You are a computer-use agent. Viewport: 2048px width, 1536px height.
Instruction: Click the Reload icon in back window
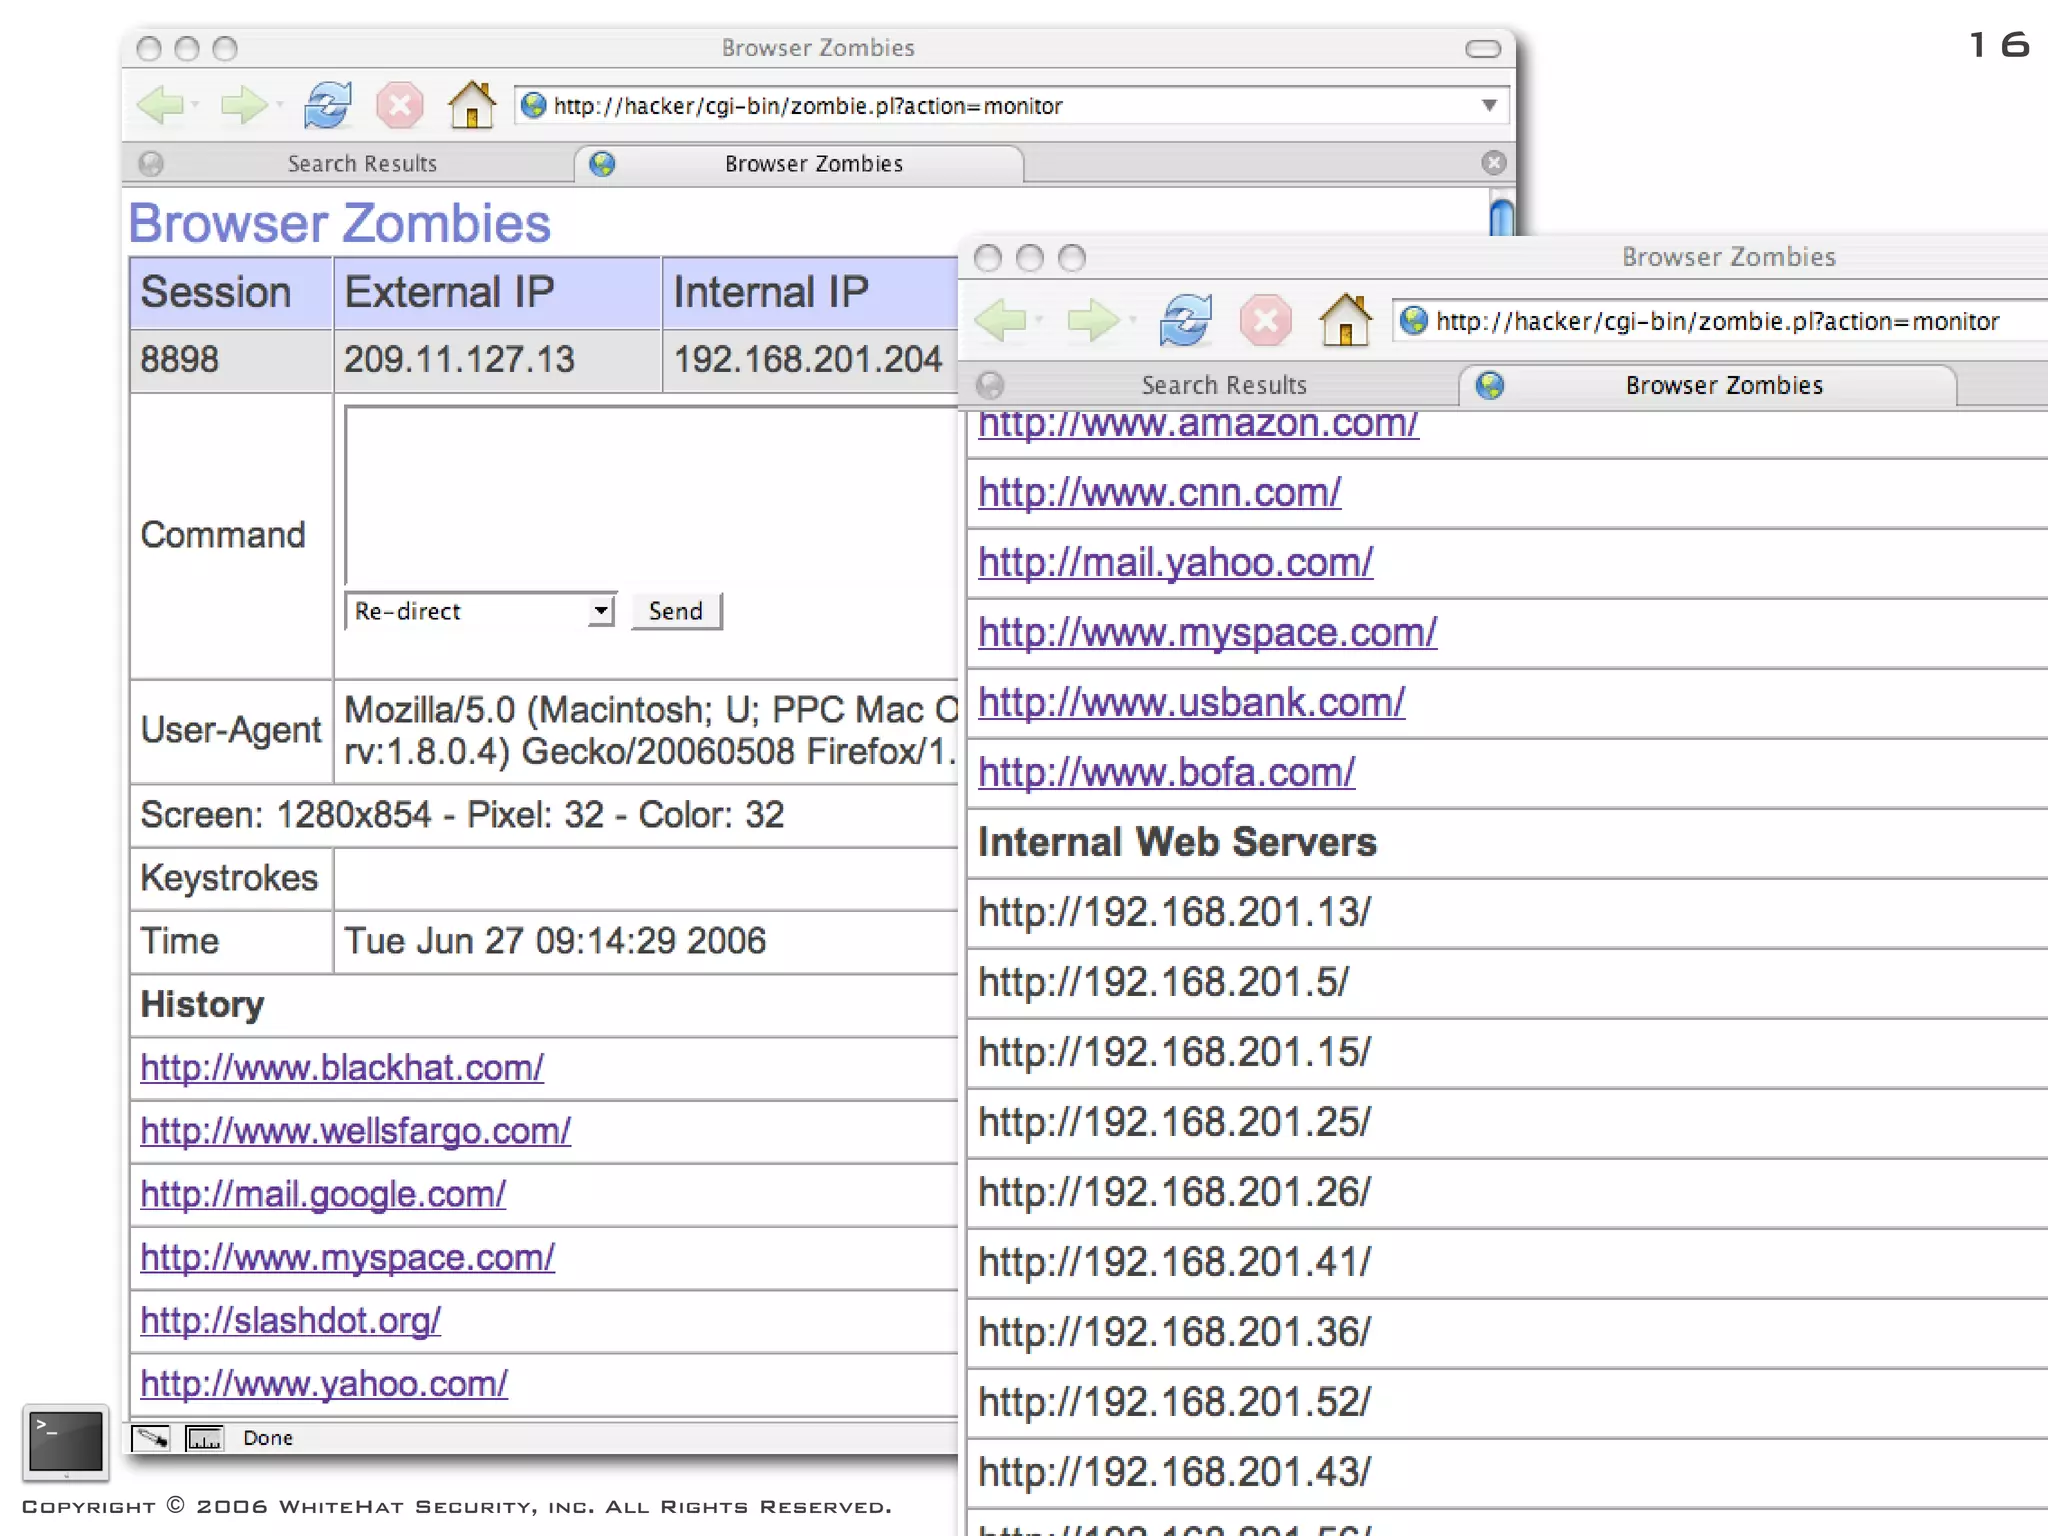(x=328, y=105)
